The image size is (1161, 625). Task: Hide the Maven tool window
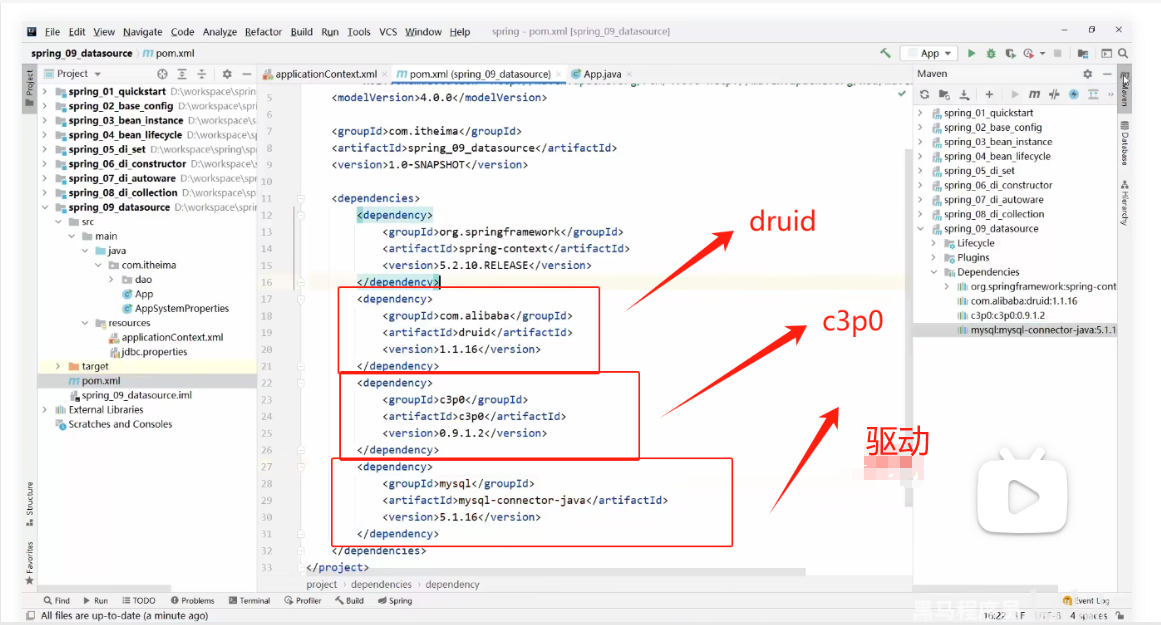pyautogui.click(x=1107, y=74)
